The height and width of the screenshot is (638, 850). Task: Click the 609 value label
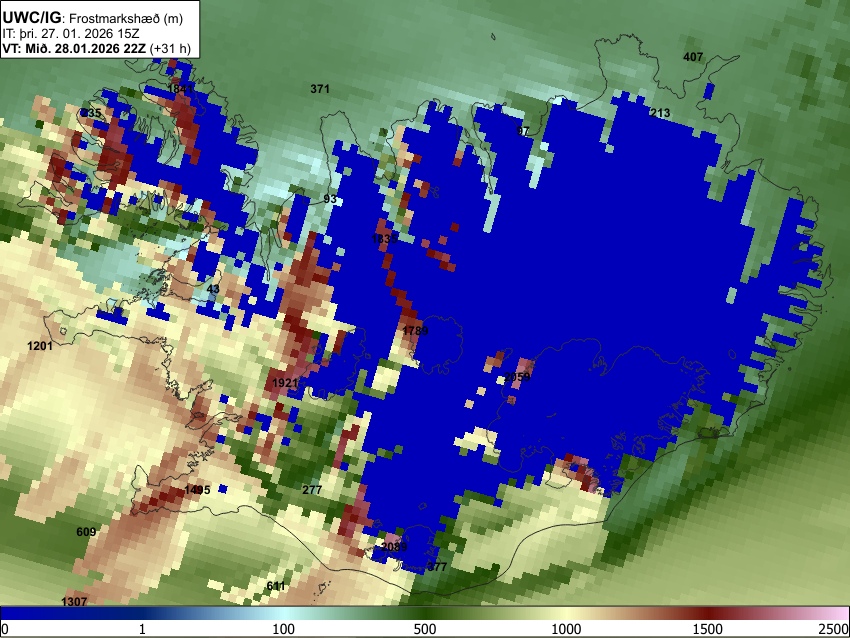[x=86, y=532]
